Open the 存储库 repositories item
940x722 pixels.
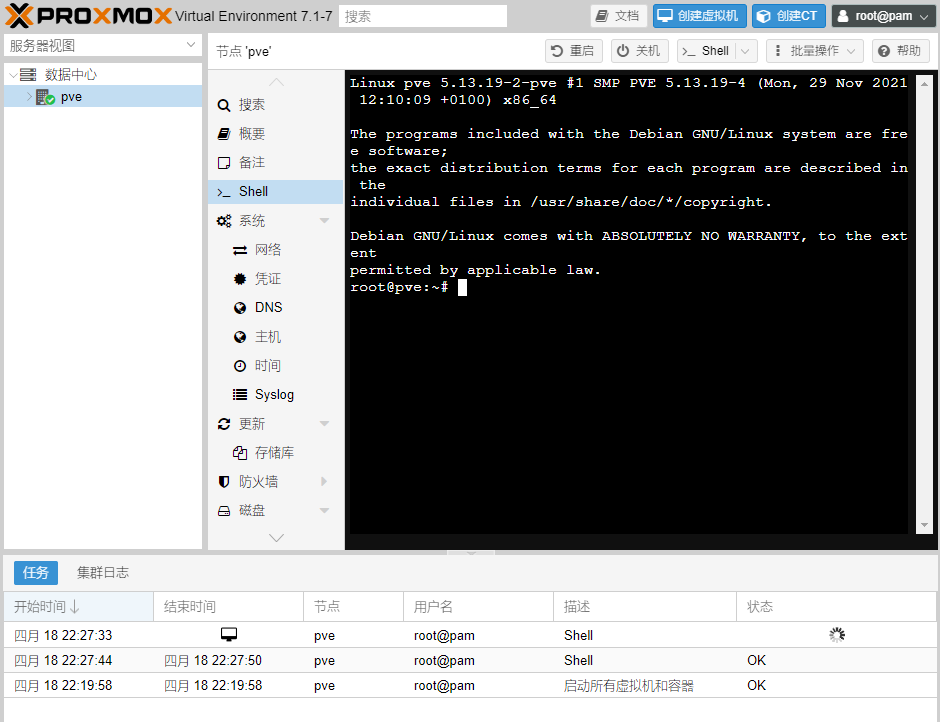point(275,453)
